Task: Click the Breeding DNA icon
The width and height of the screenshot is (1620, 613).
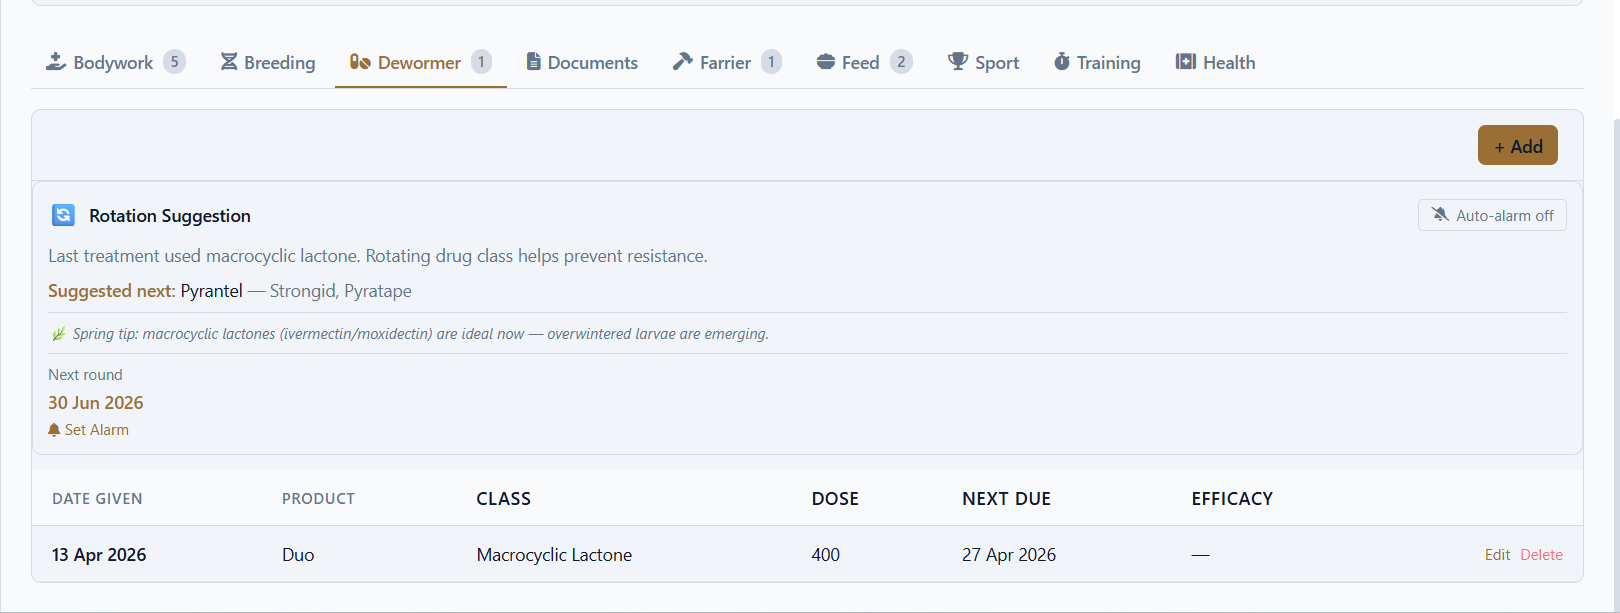Action: tap(229, 62)
